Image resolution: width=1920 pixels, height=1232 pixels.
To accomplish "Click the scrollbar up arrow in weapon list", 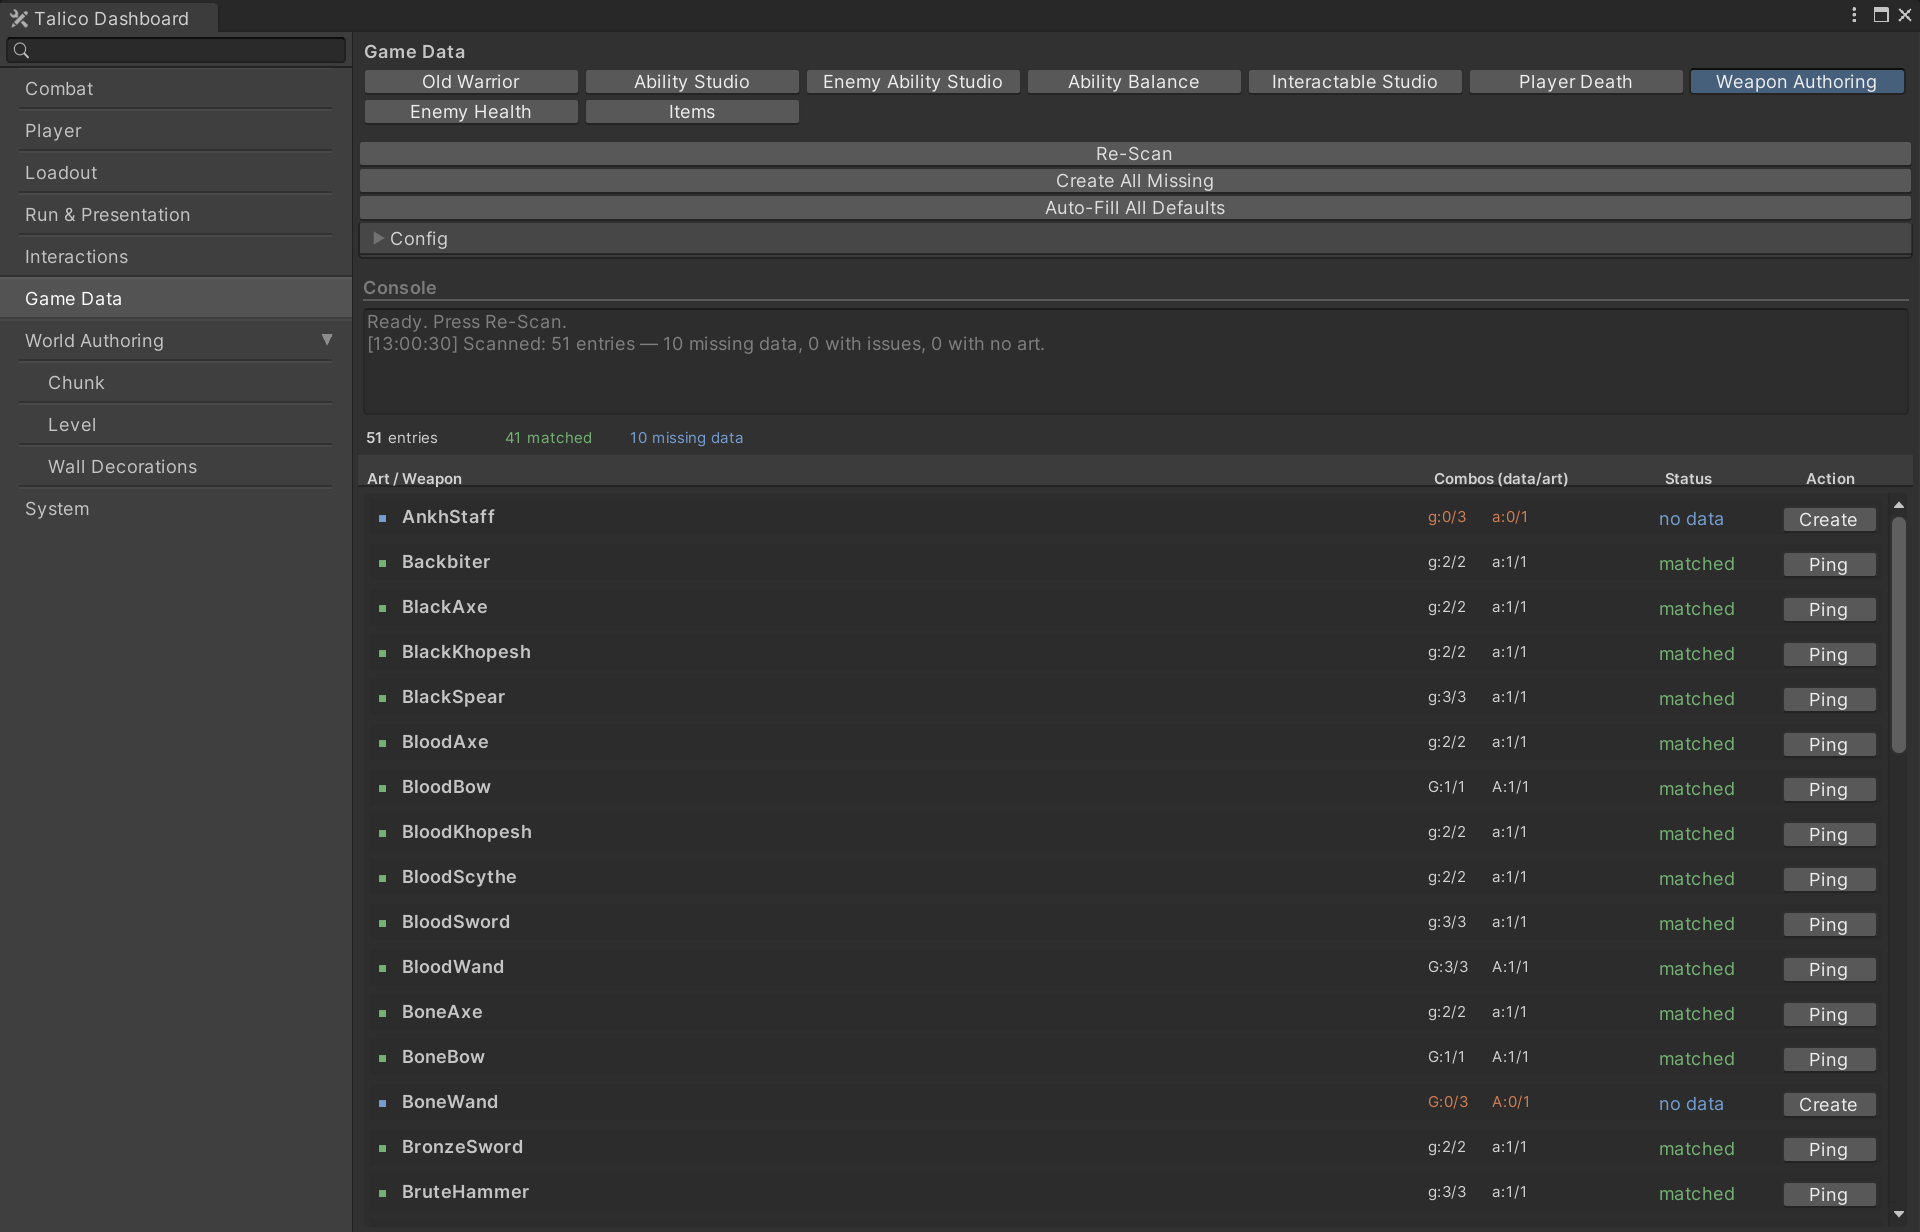I will pos(1898,505).
